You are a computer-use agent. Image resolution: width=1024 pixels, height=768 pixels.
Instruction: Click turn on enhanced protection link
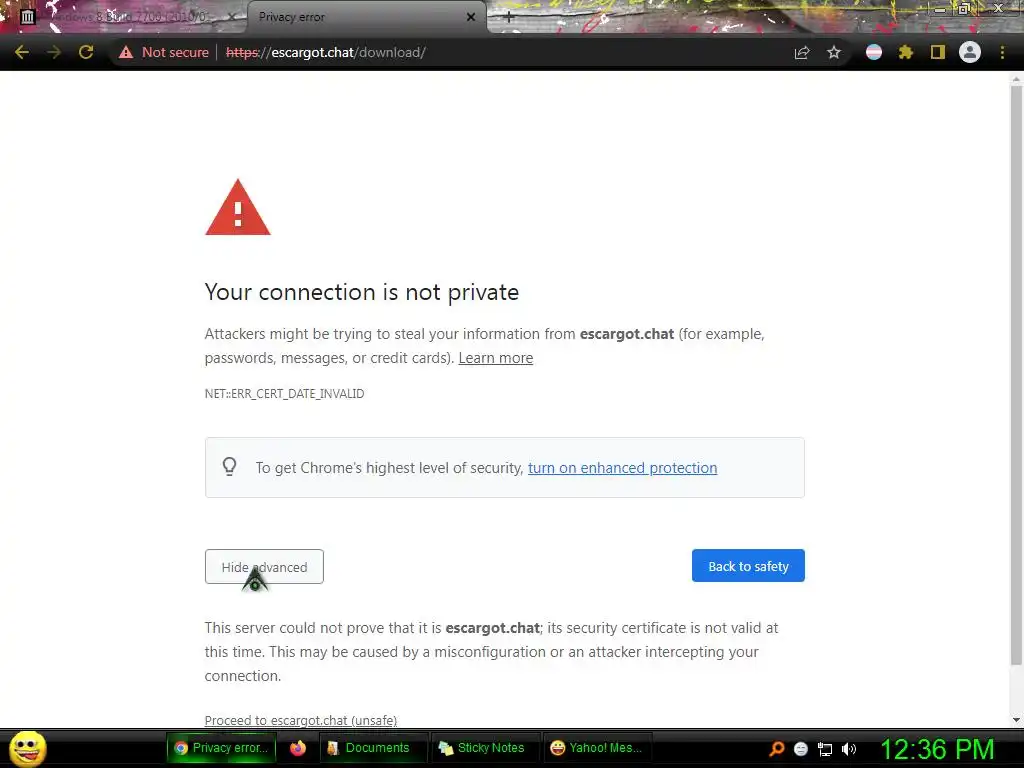click(622, 468)
